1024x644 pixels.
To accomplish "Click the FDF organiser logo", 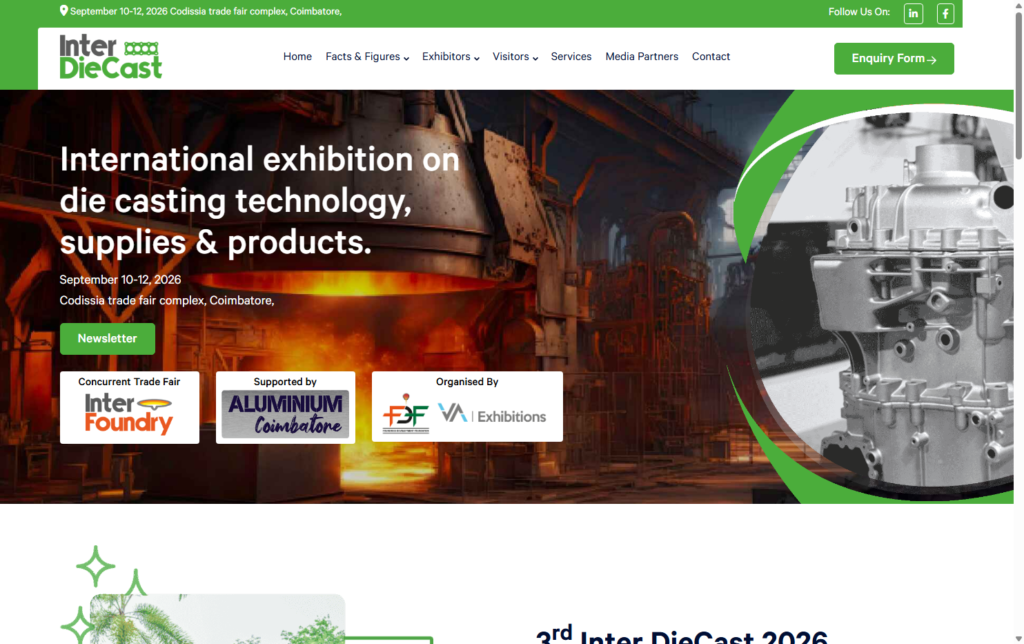I will pyautogui.click(x=405, y=415).
